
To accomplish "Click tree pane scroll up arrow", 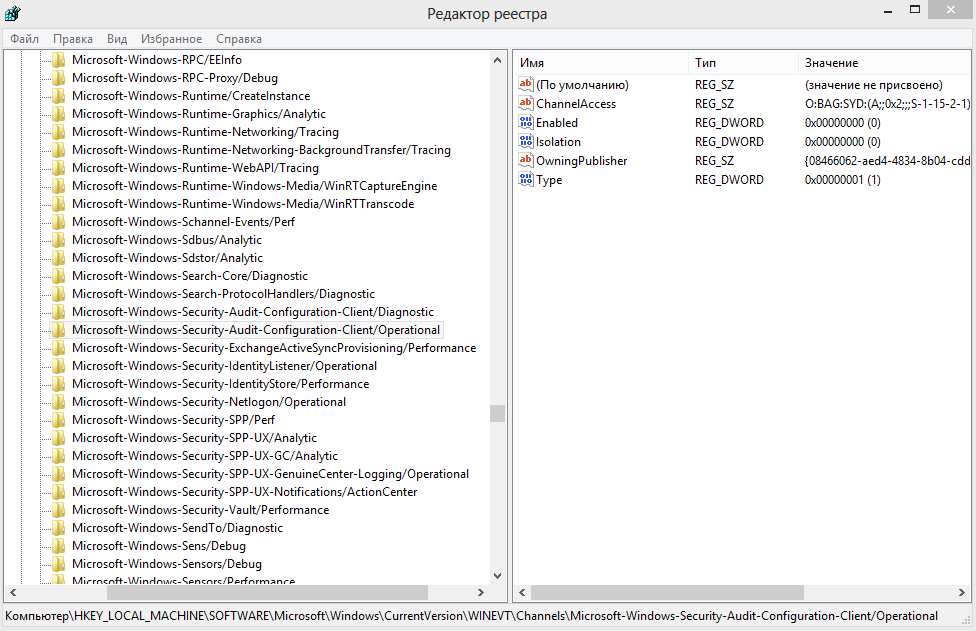I will 497,60.
